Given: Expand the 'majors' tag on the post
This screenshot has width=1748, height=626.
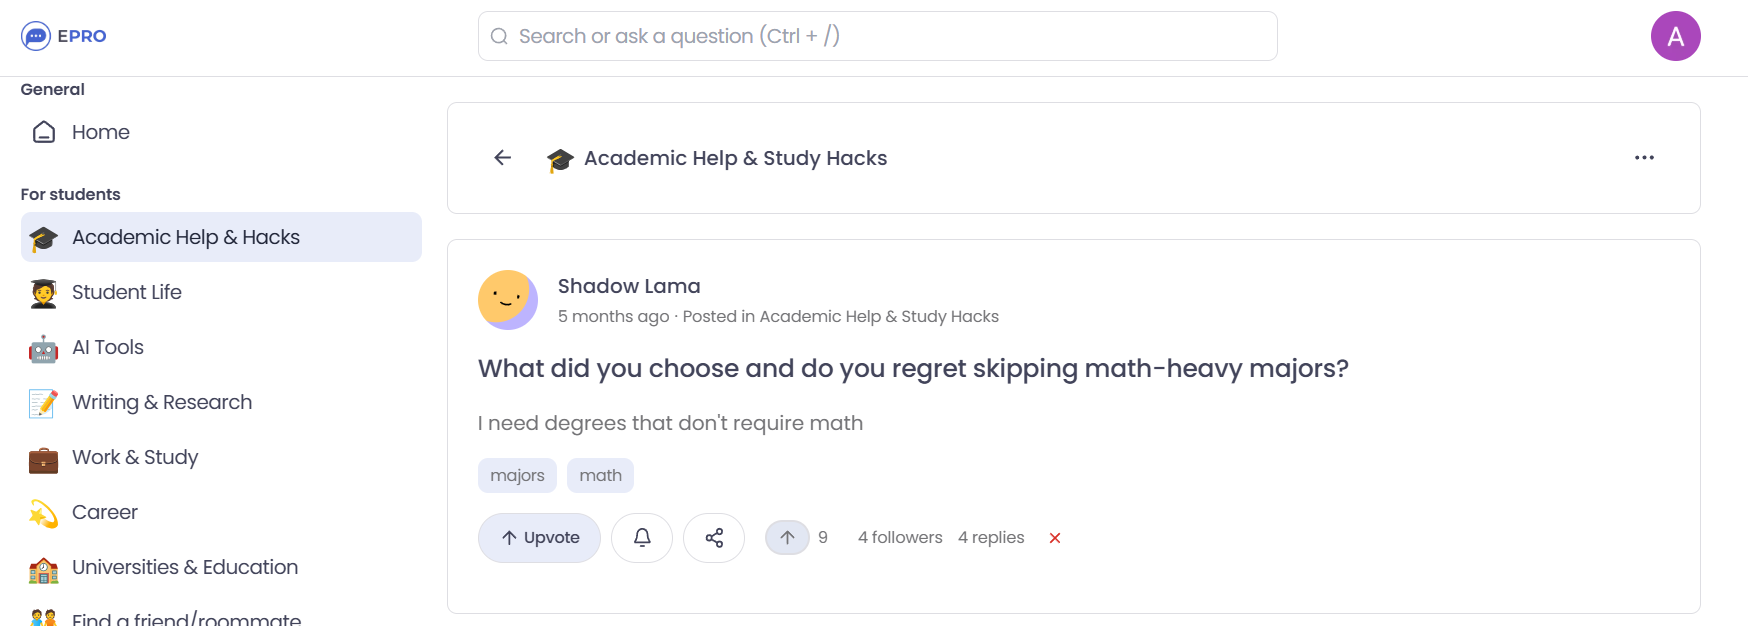Looking at the screenshot, I should click(x=517, y=475).
